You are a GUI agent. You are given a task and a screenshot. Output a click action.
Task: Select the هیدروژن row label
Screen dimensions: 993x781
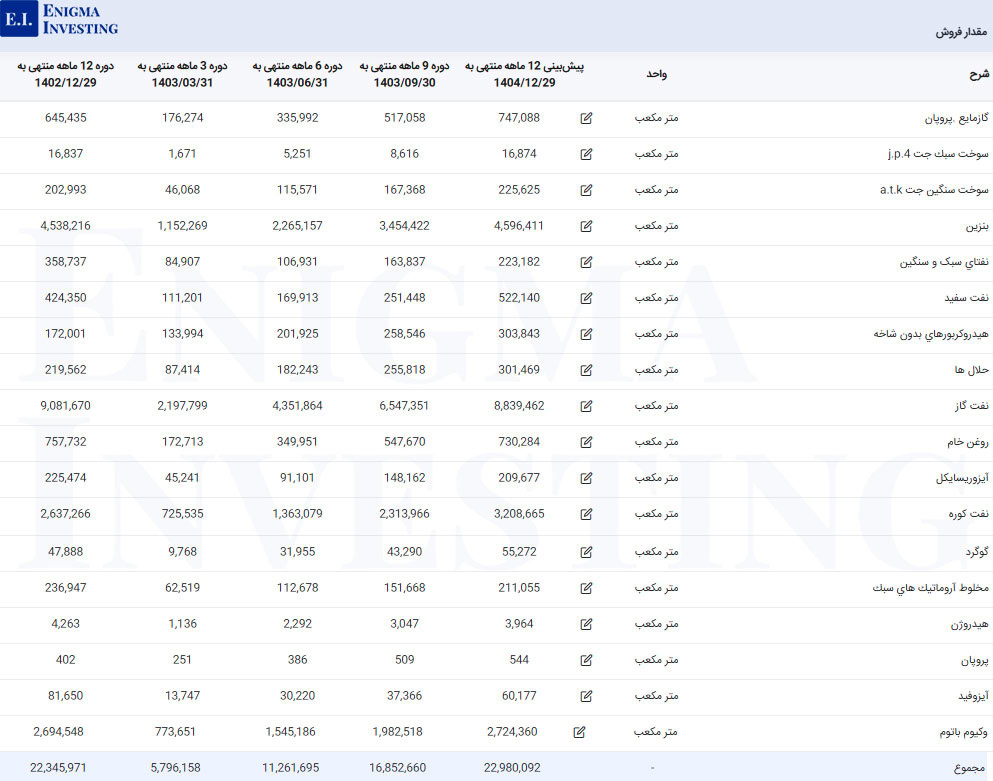969,625
